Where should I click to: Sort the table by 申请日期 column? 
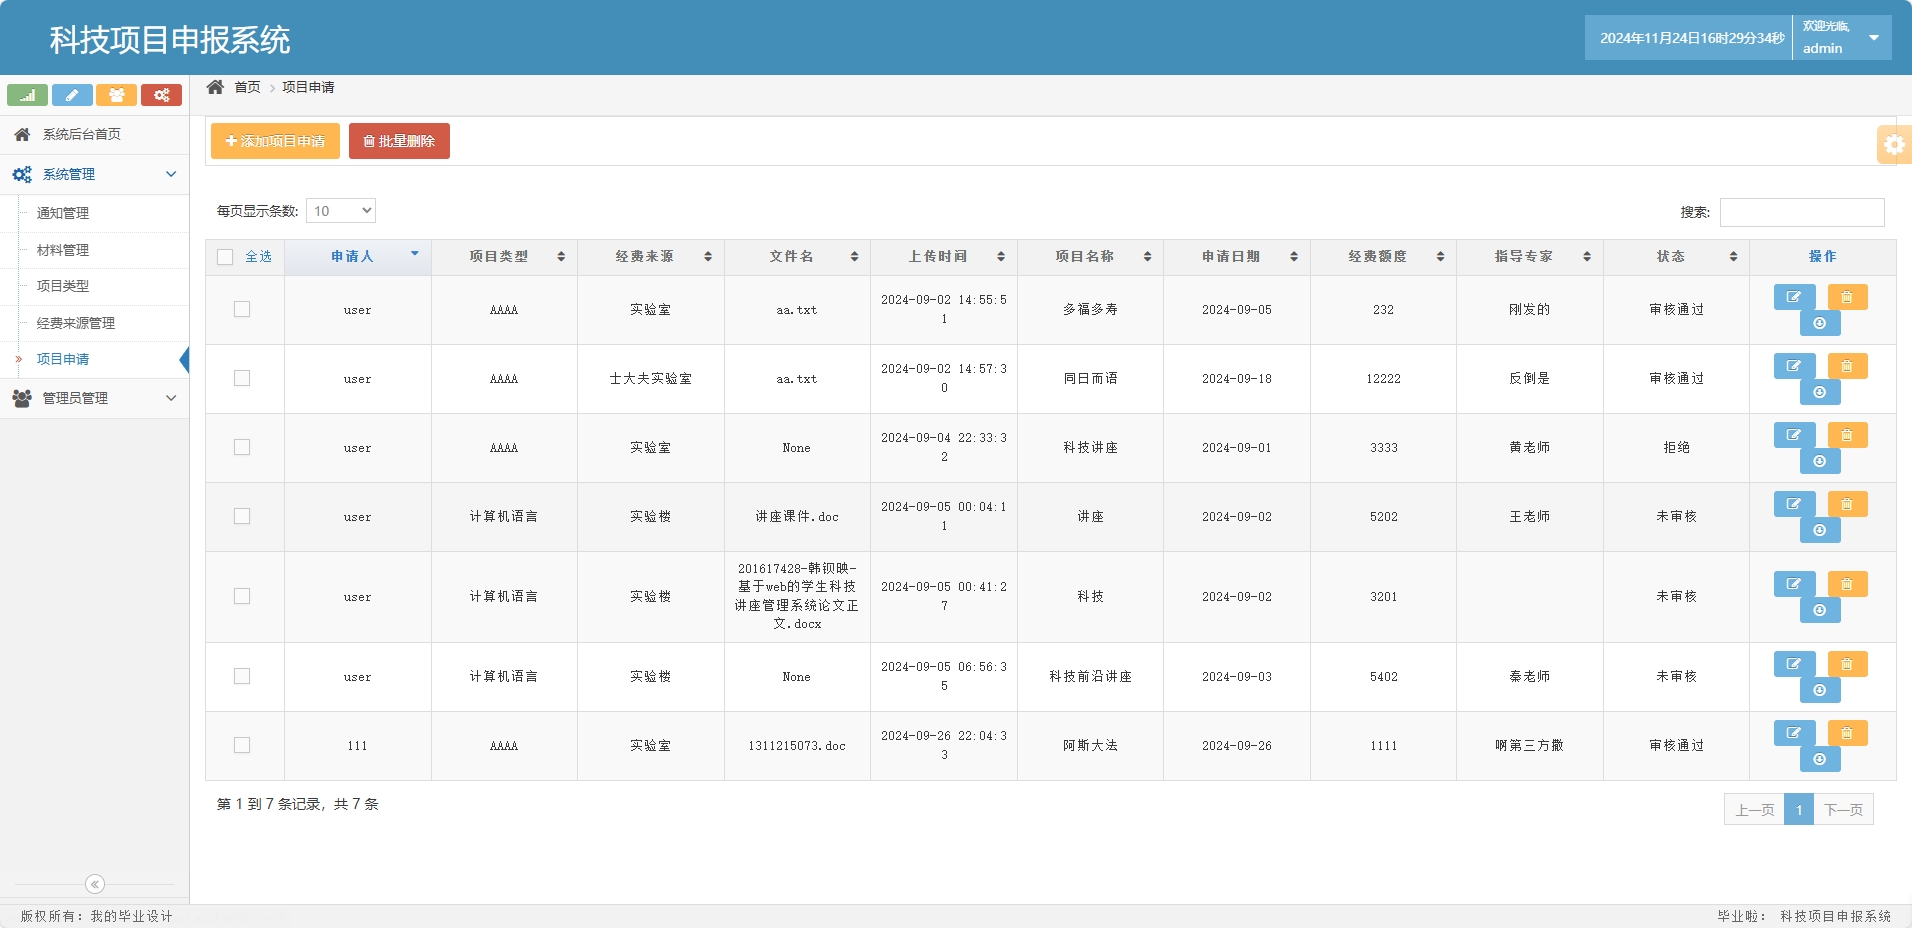[x=1237, y=257]
